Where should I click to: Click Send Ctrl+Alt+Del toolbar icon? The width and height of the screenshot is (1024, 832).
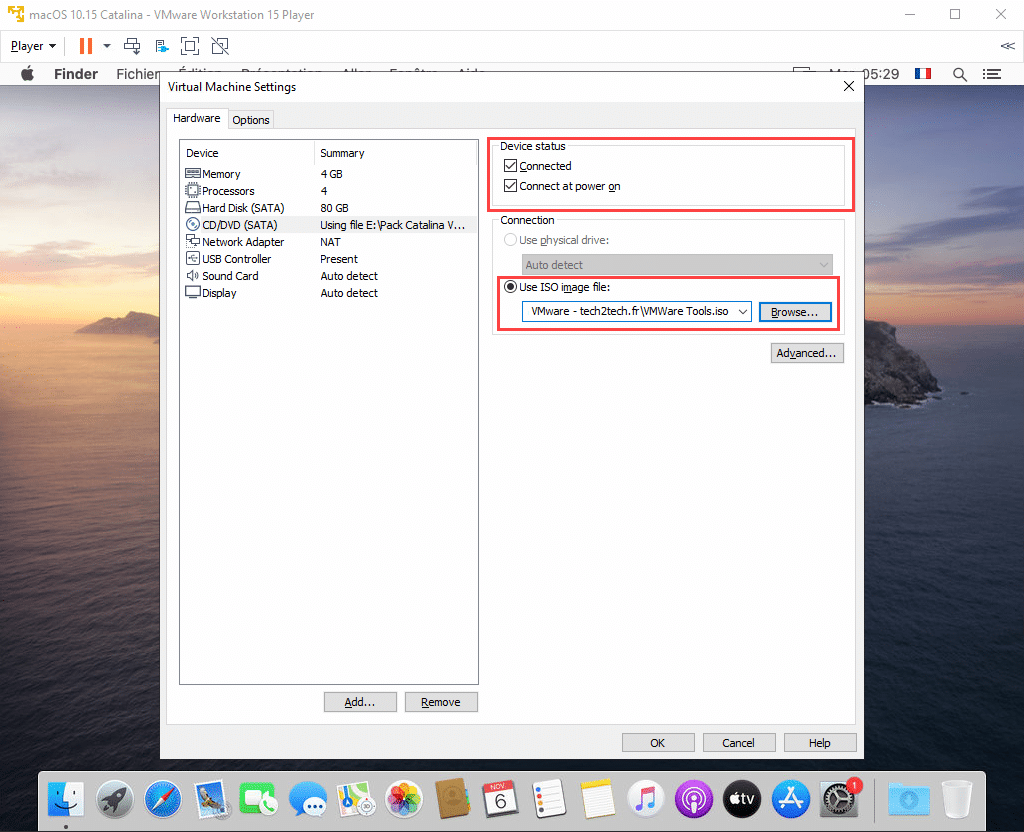132,46
